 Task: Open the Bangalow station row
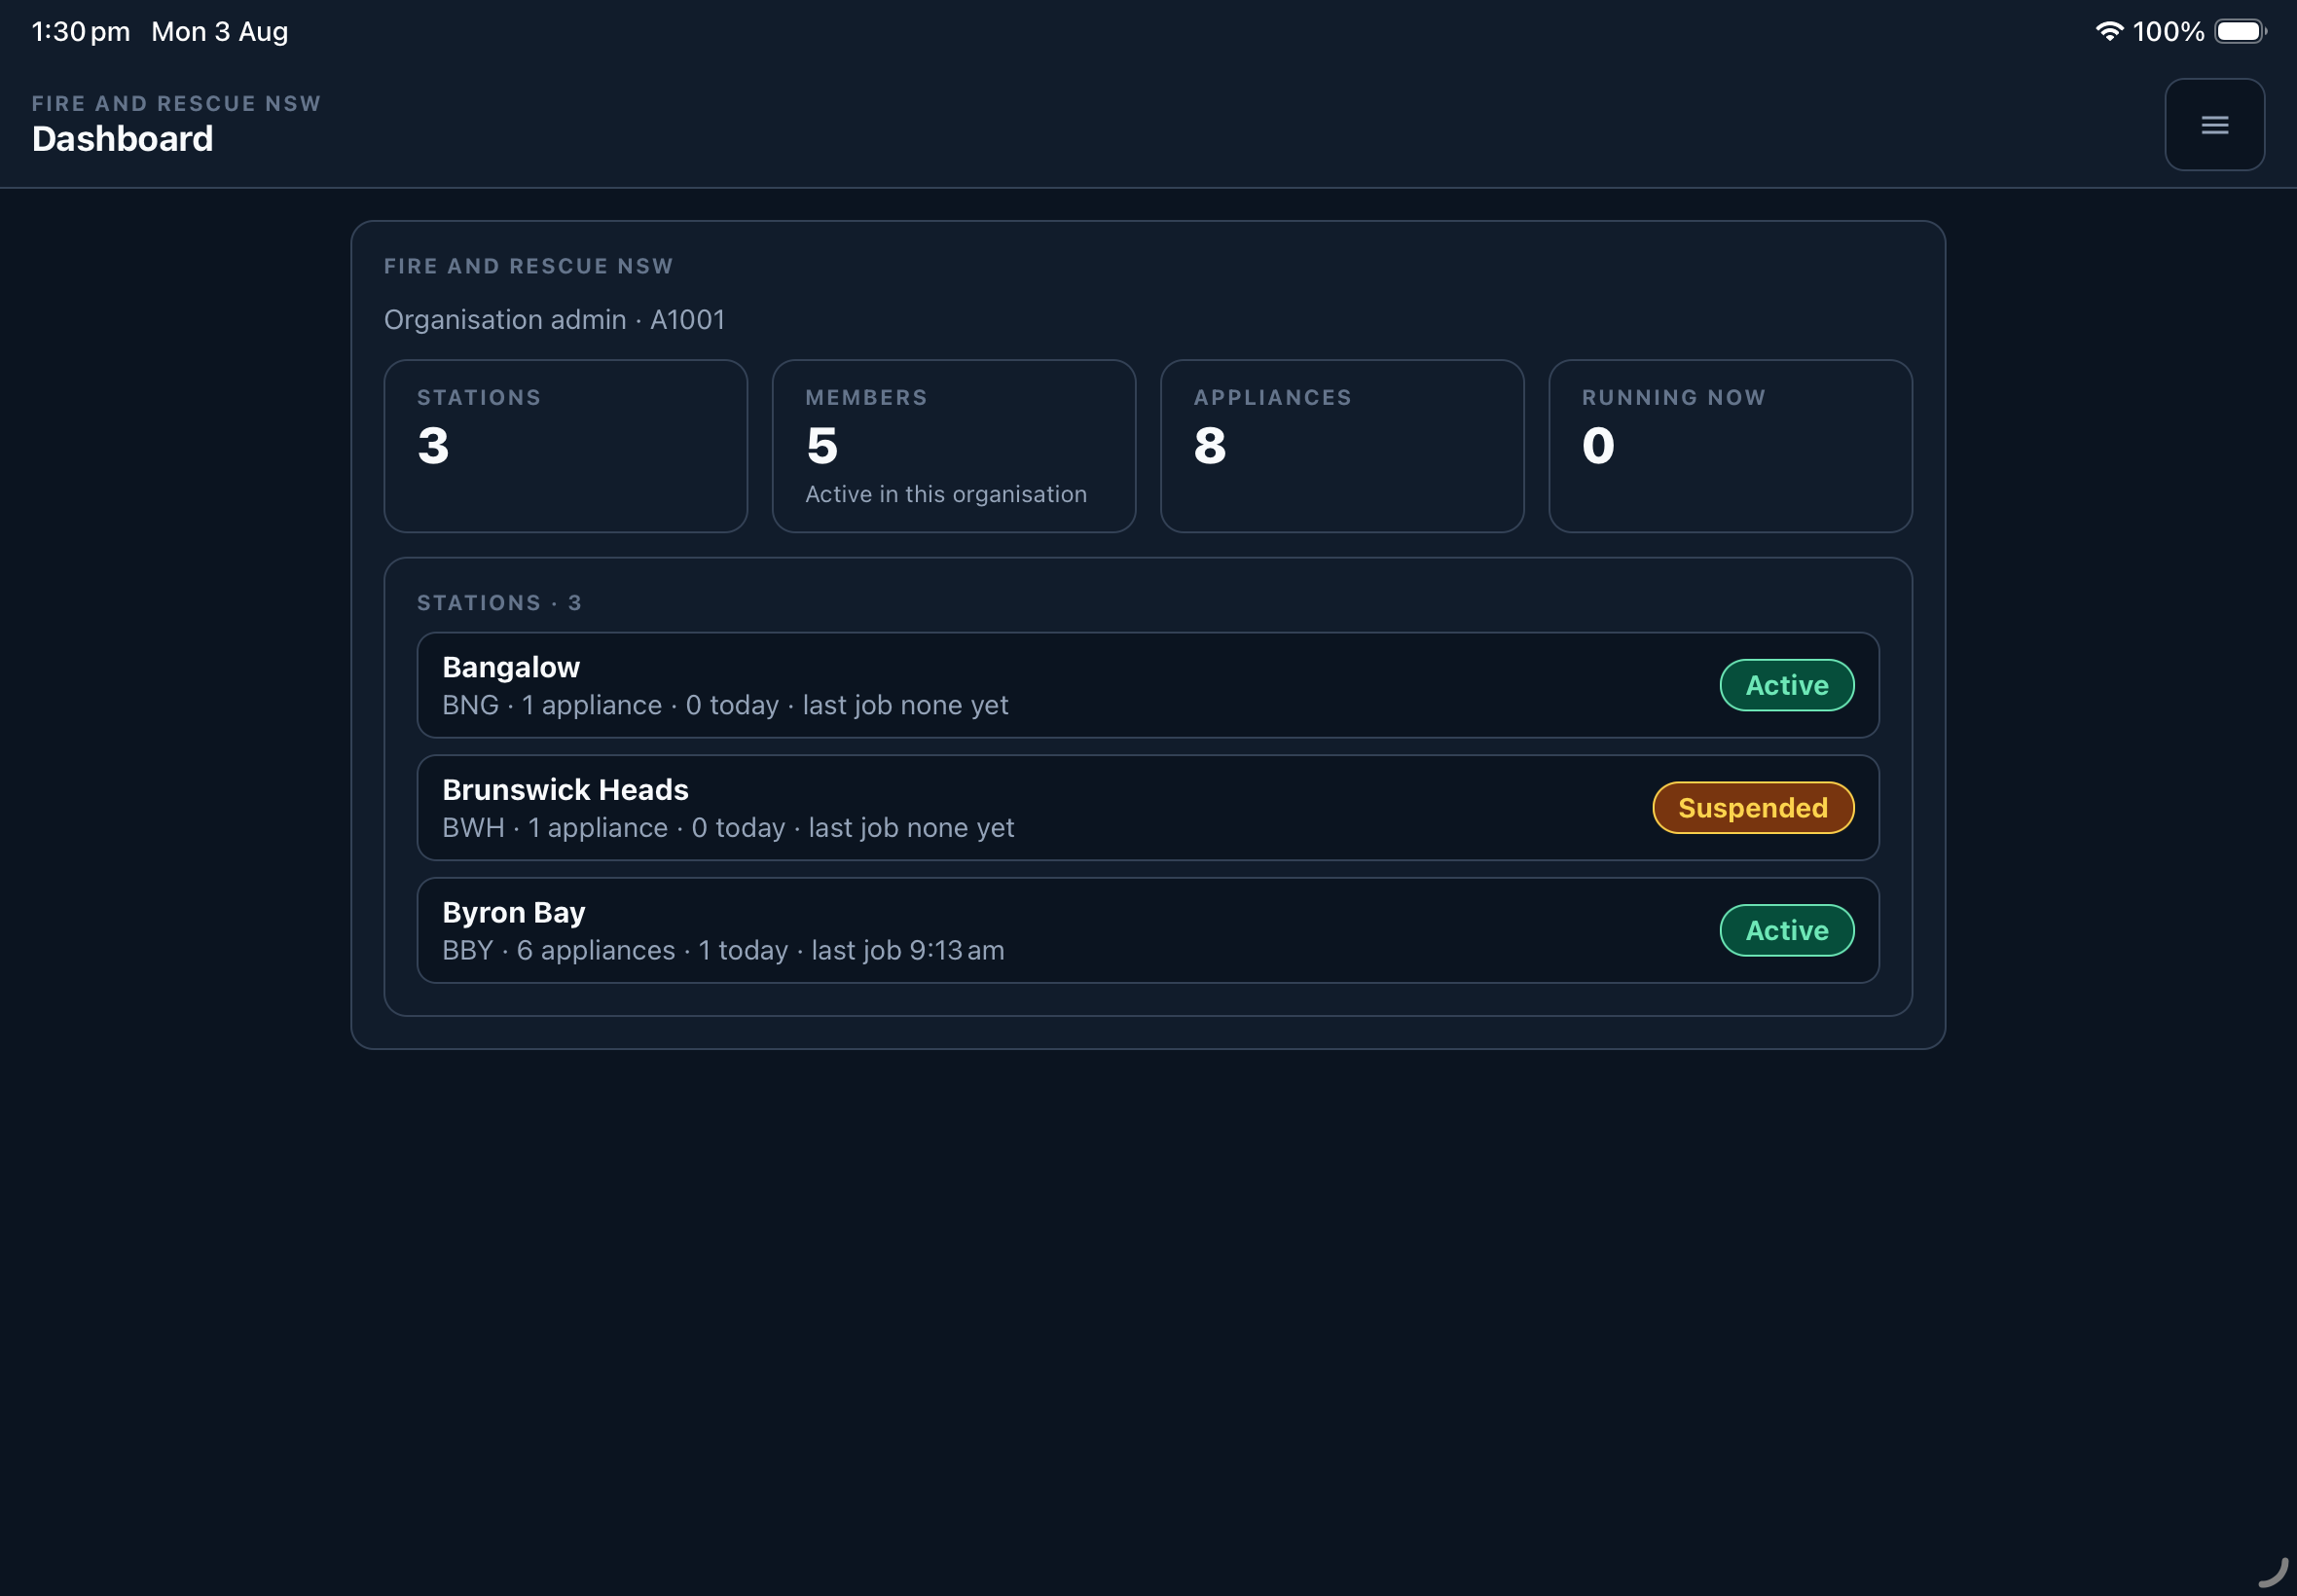[x=1147, y=685]
